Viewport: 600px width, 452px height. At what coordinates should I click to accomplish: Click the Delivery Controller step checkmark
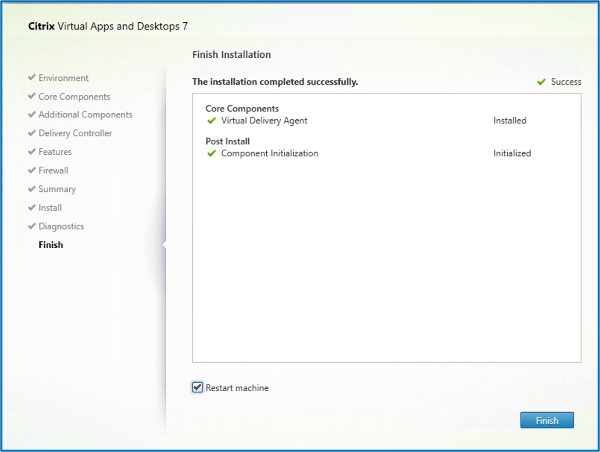pos(32,133)
